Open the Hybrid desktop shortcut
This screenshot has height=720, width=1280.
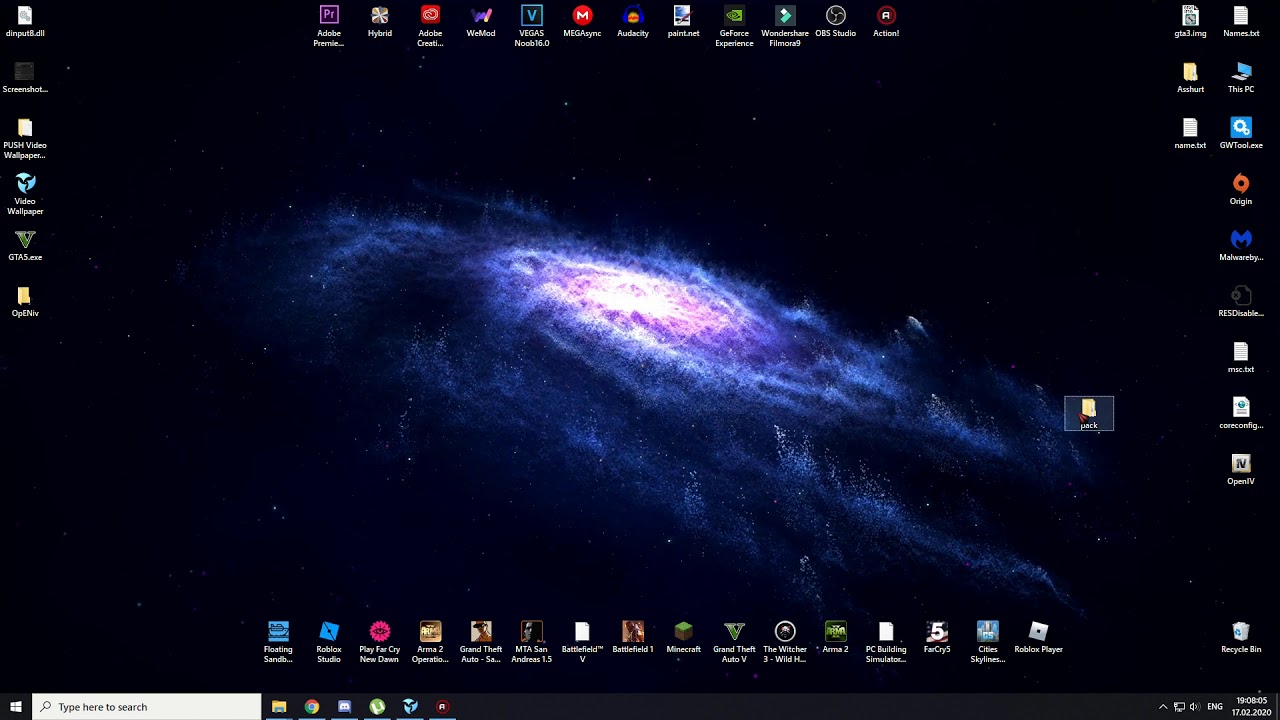tap(380, 22)
